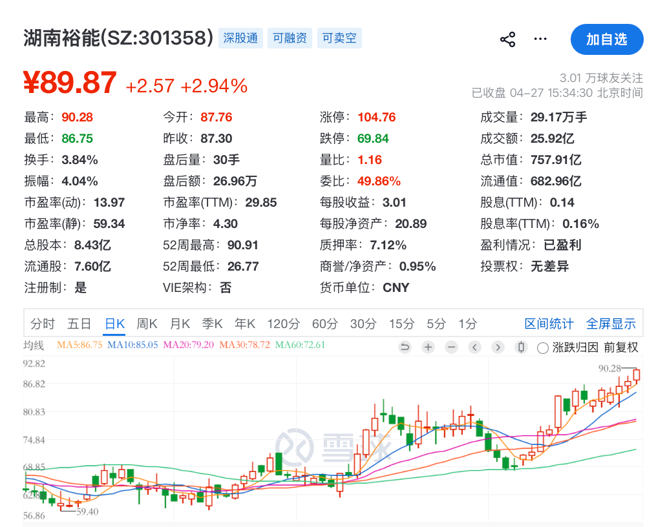Click the share icon
The width and height of the screenshot is (667, 527).
tap(507, 39)
